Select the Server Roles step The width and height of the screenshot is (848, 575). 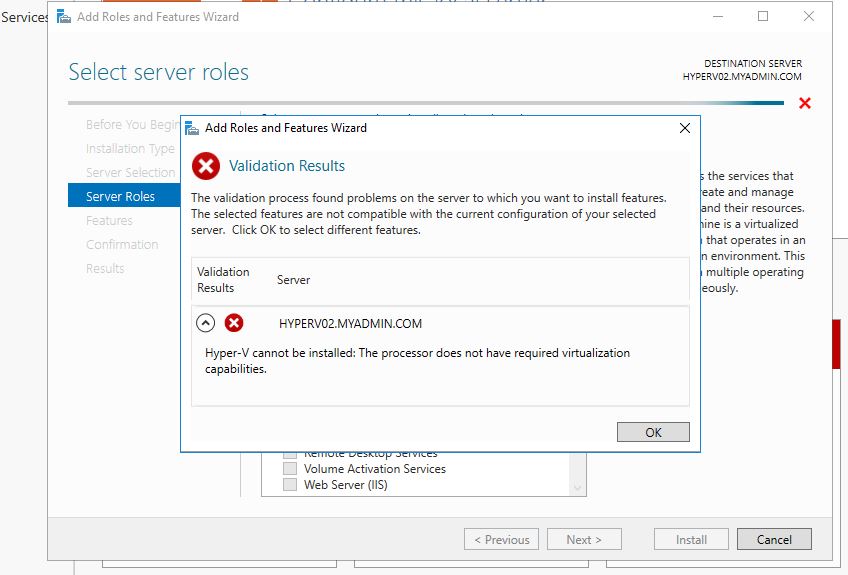(x=124, y=196)
